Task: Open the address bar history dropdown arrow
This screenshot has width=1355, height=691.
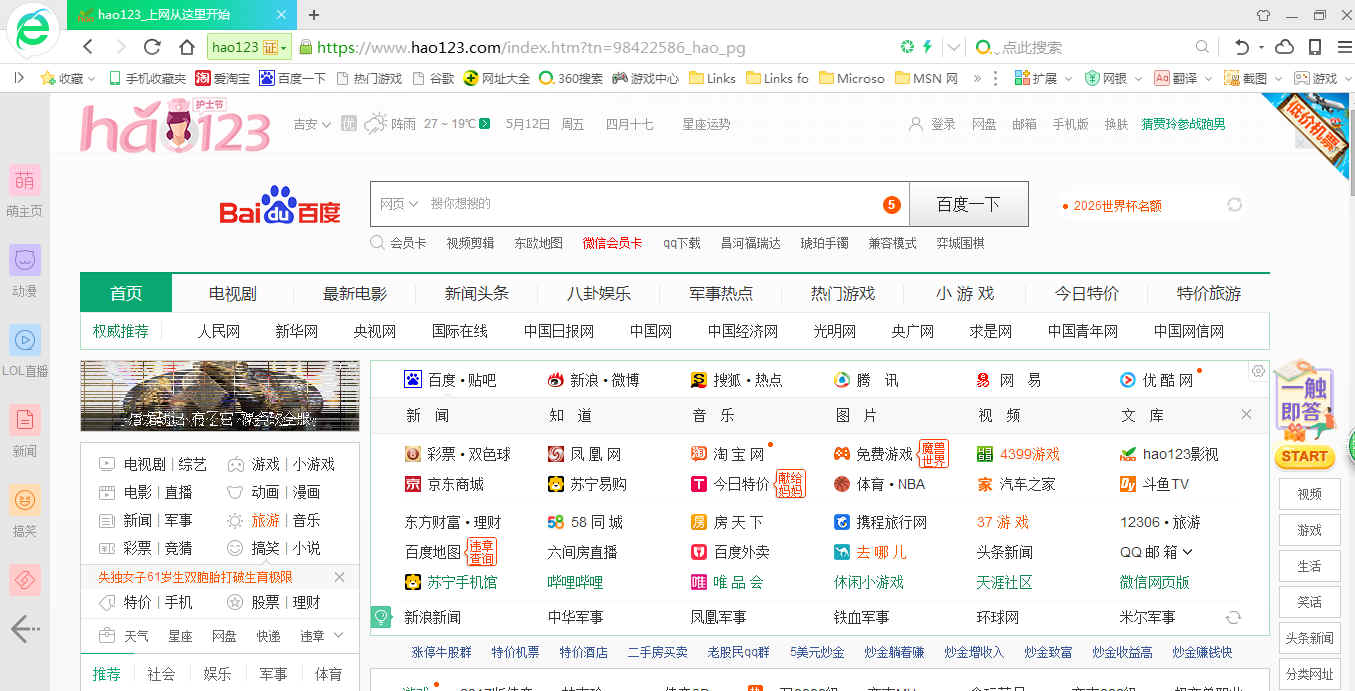Action: 954,47
